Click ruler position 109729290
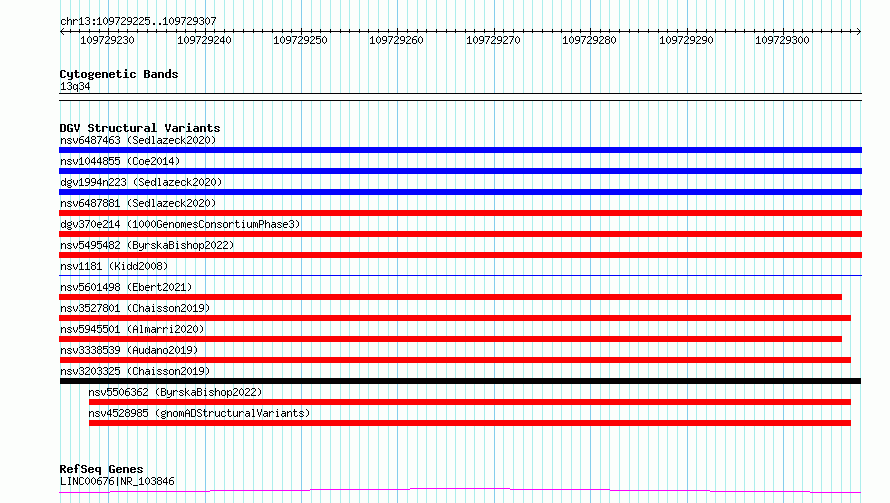890x503 pixels. coord(686,40)
